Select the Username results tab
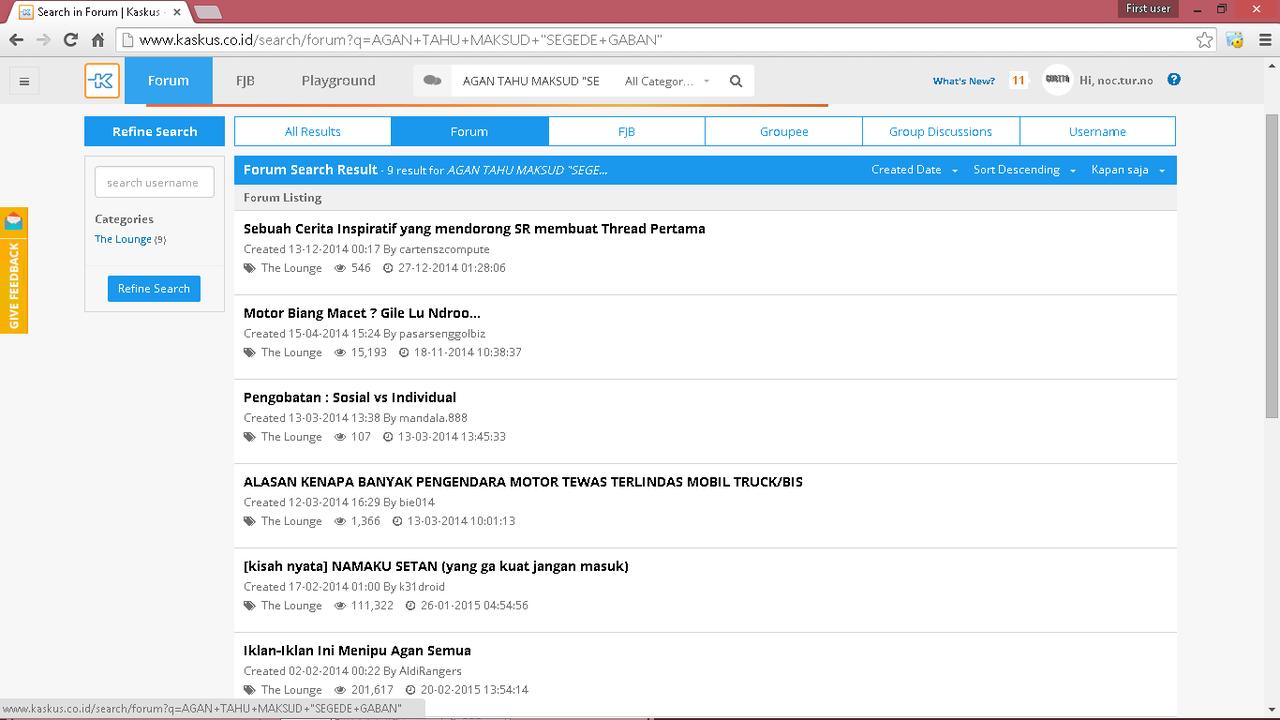Image resolution: width=1280 pixels, height=720 pixels. pyautogui.click(x=1097, y=131)
